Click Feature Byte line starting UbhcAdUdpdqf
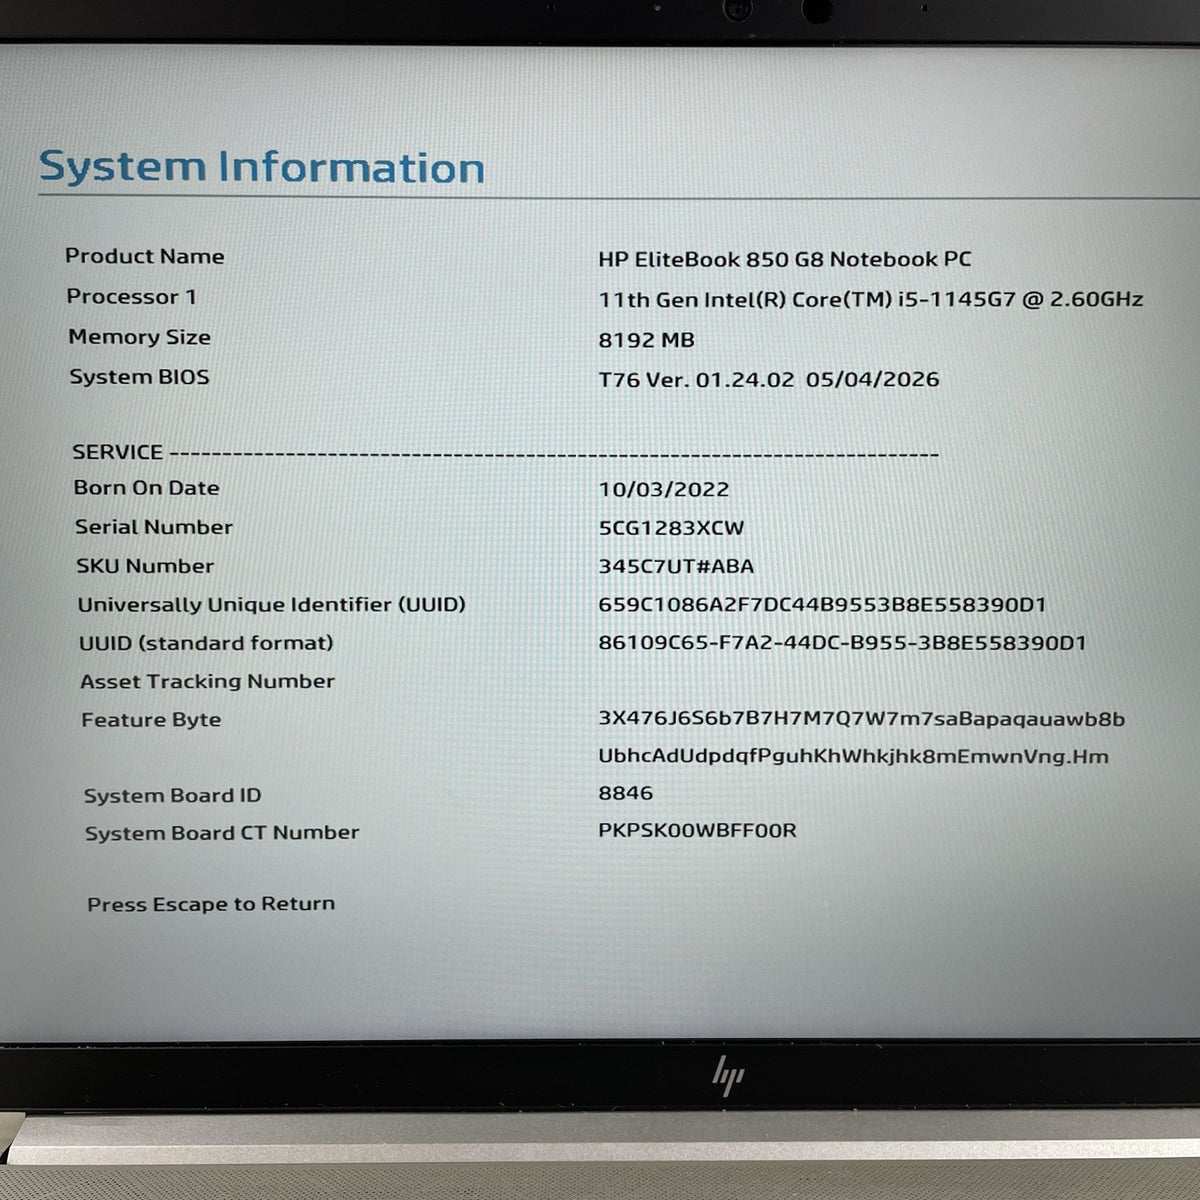The width and height of the screenshot is (1200, 1200). tap(853, 756)
